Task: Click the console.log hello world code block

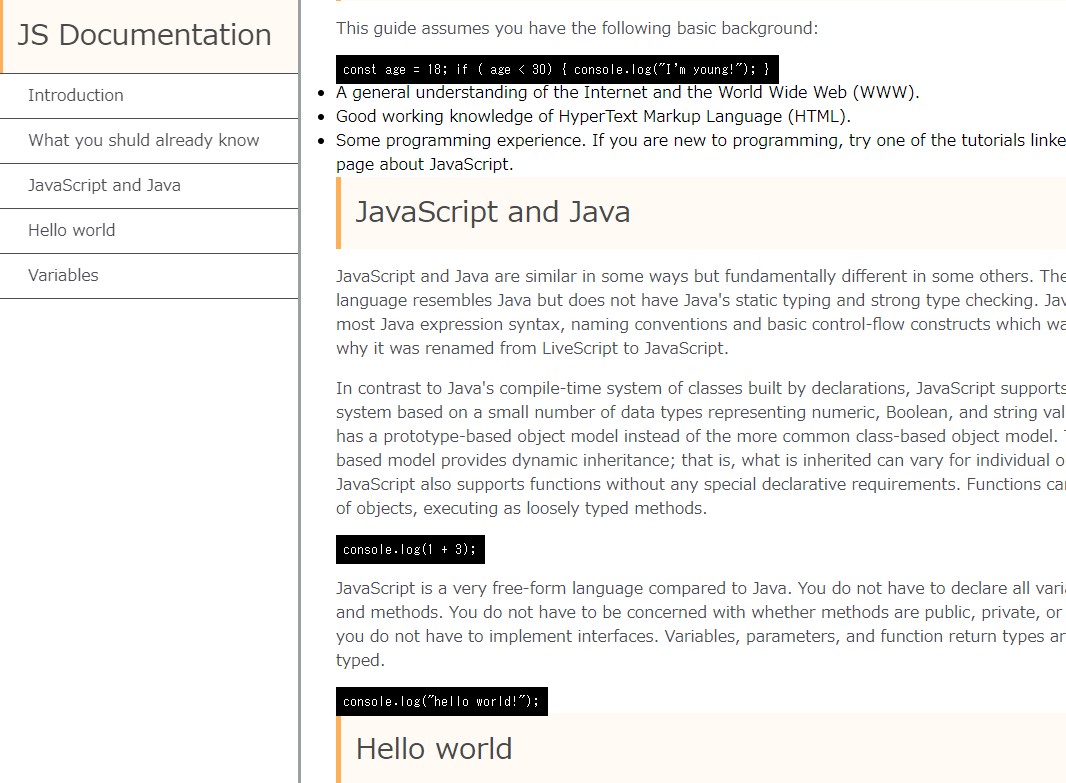Action: point(441,701)
